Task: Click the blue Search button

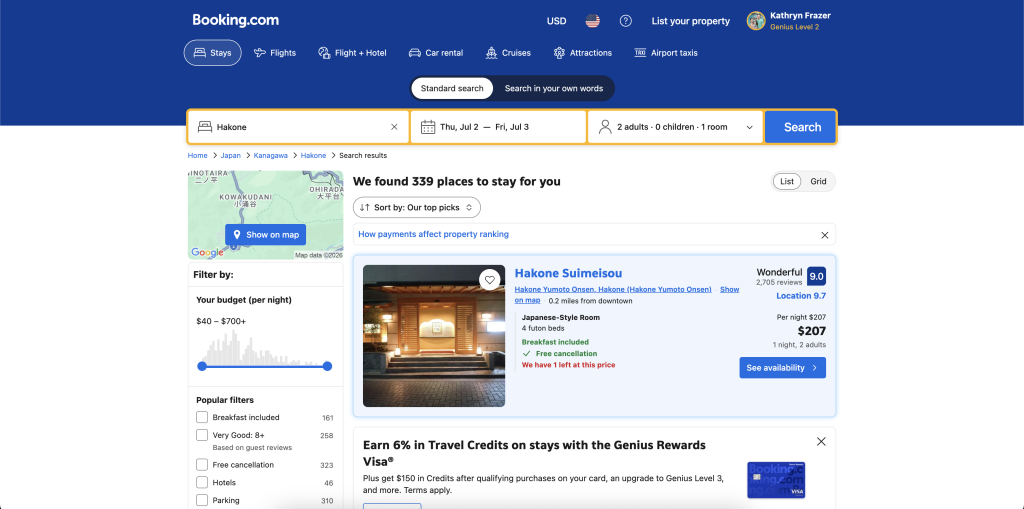Action: tap(800, 127)
